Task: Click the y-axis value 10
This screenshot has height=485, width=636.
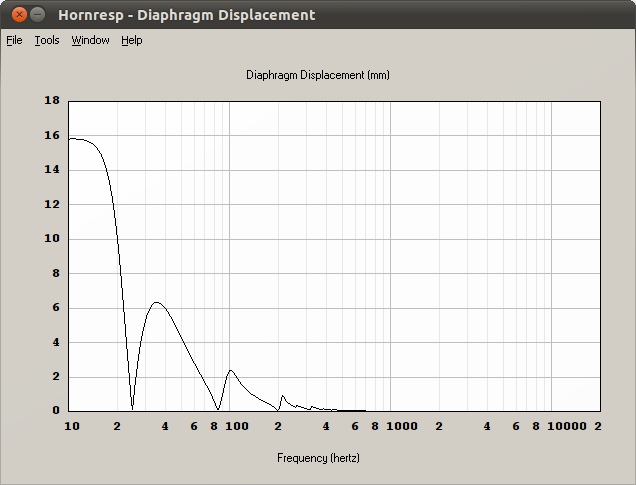Action: (x=52, y=238)
